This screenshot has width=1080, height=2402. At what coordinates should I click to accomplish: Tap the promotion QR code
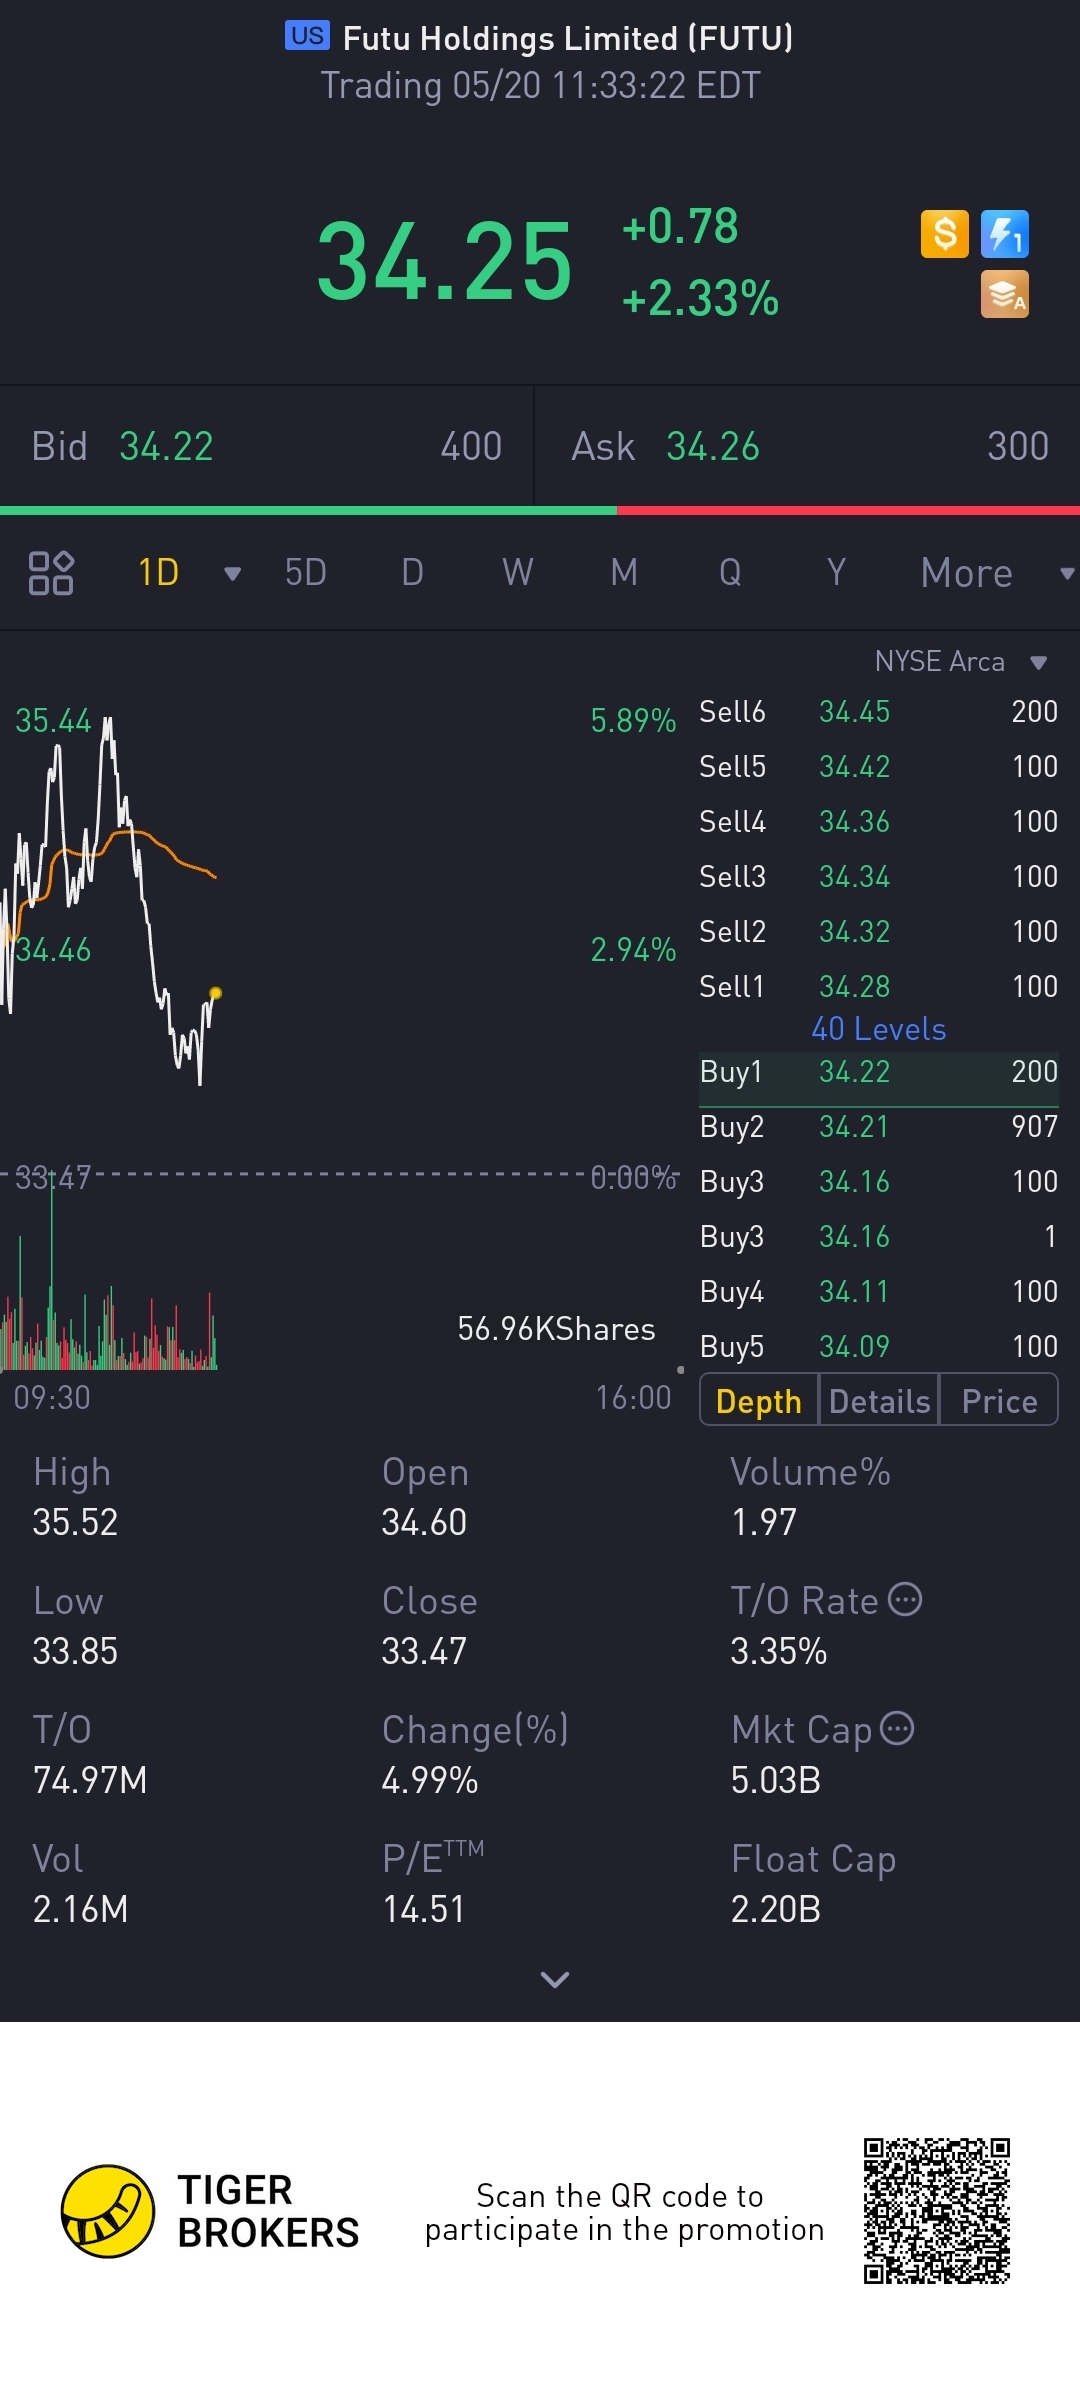(x=937, y=2211)
